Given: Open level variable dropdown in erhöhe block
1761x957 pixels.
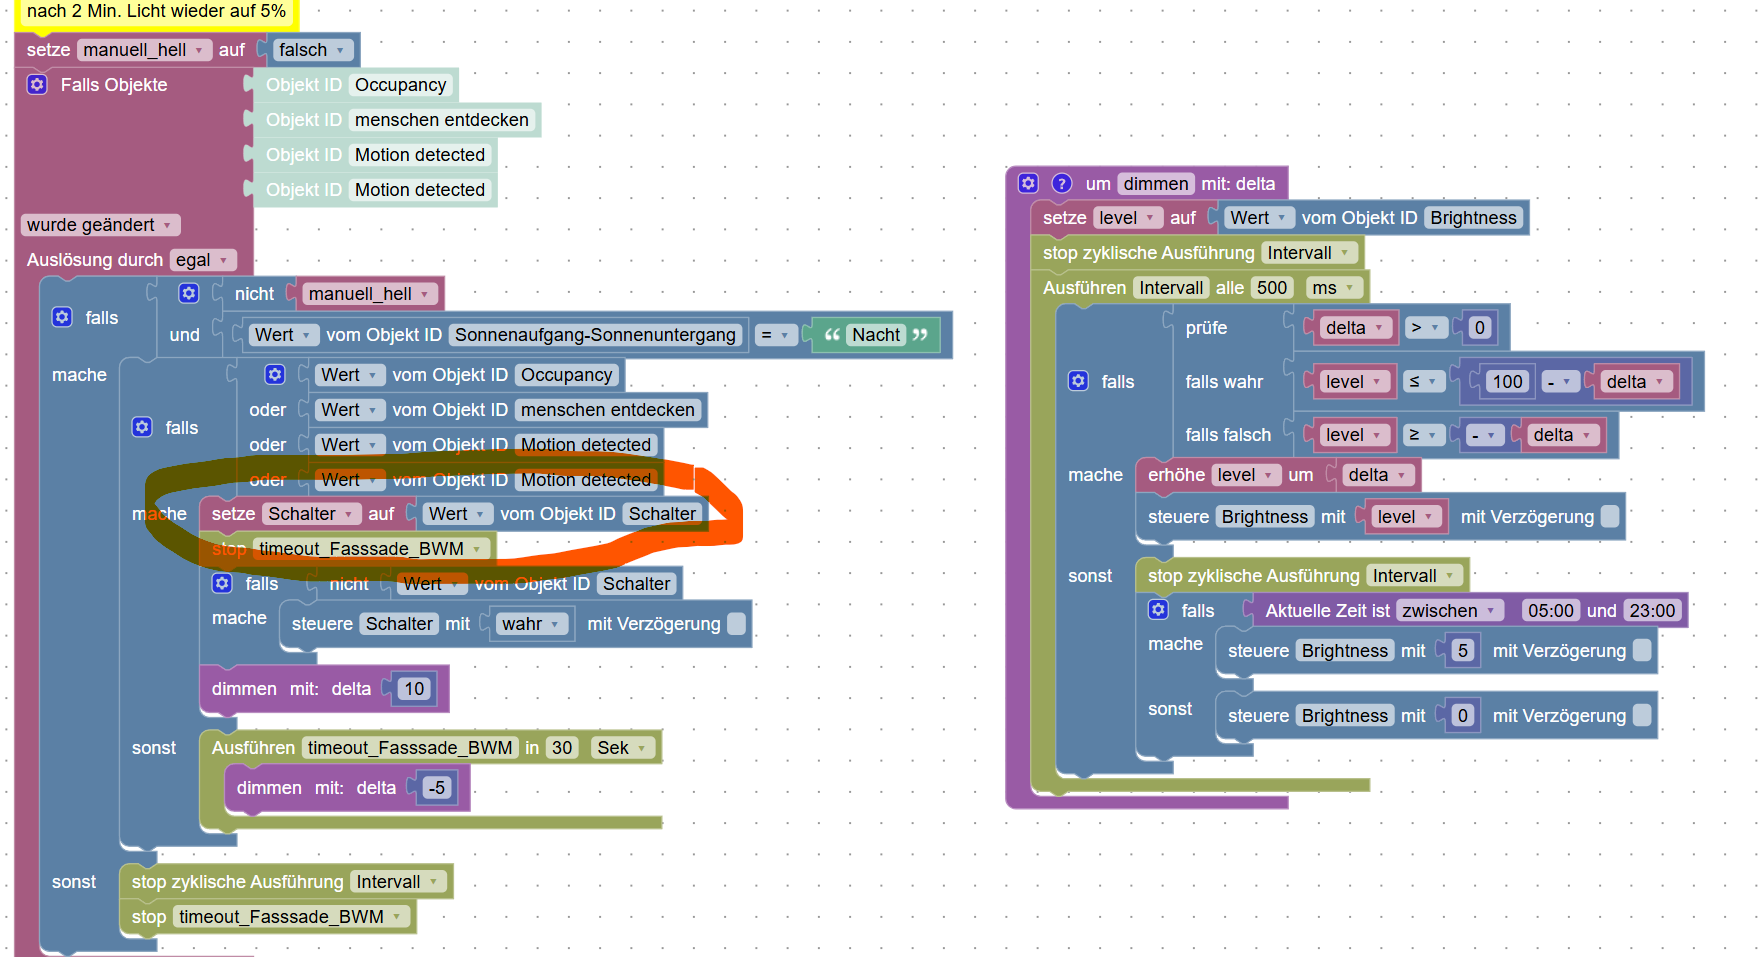Looking at the screenshot, I should click(1246, 475).
